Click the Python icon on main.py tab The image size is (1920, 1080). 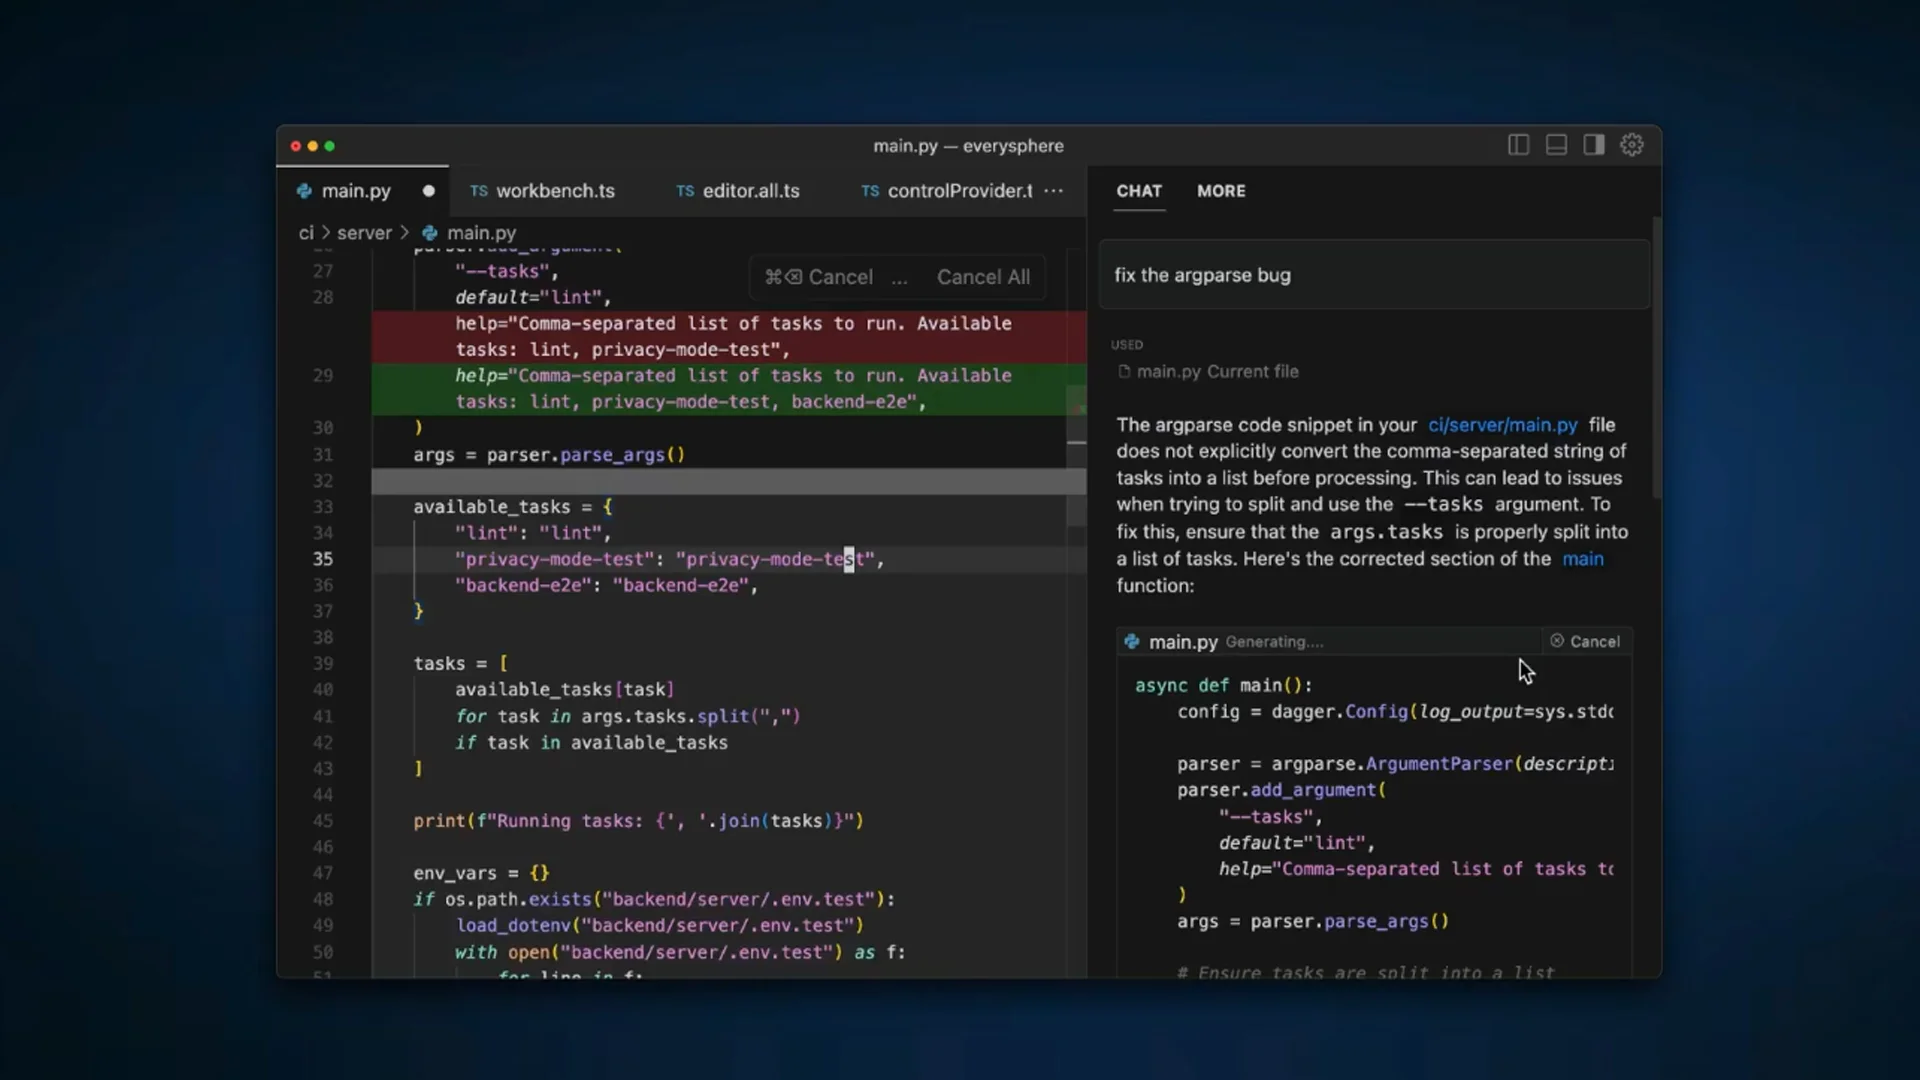point(304,191)
